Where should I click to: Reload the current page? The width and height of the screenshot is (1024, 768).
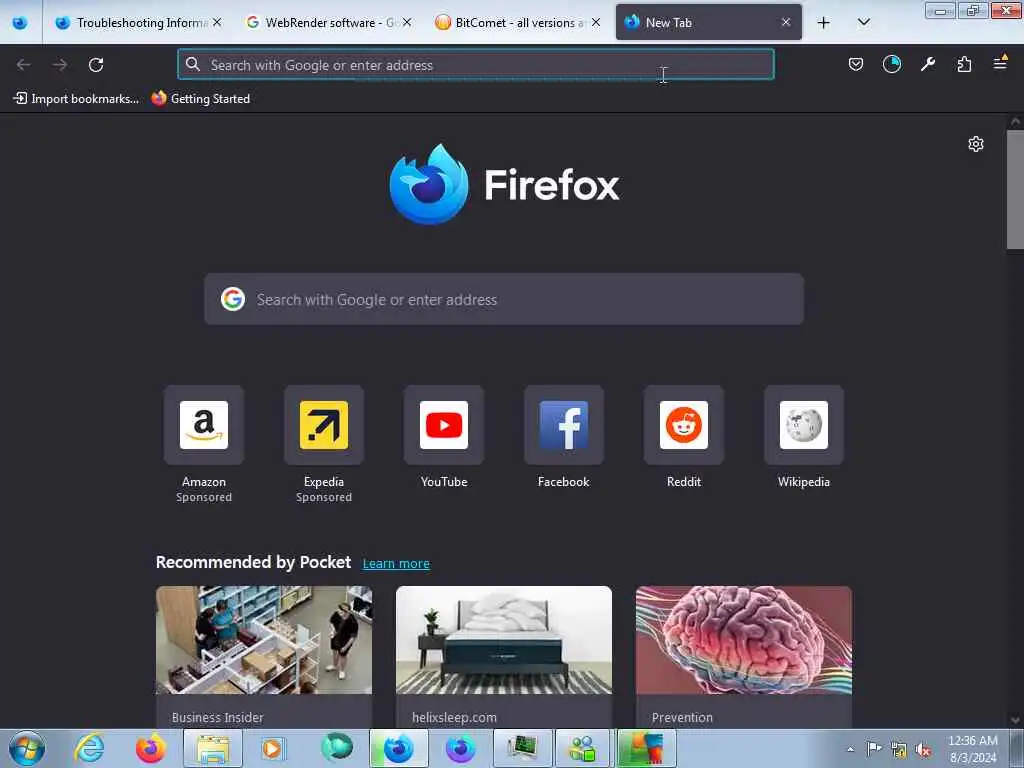pos(96,65)
